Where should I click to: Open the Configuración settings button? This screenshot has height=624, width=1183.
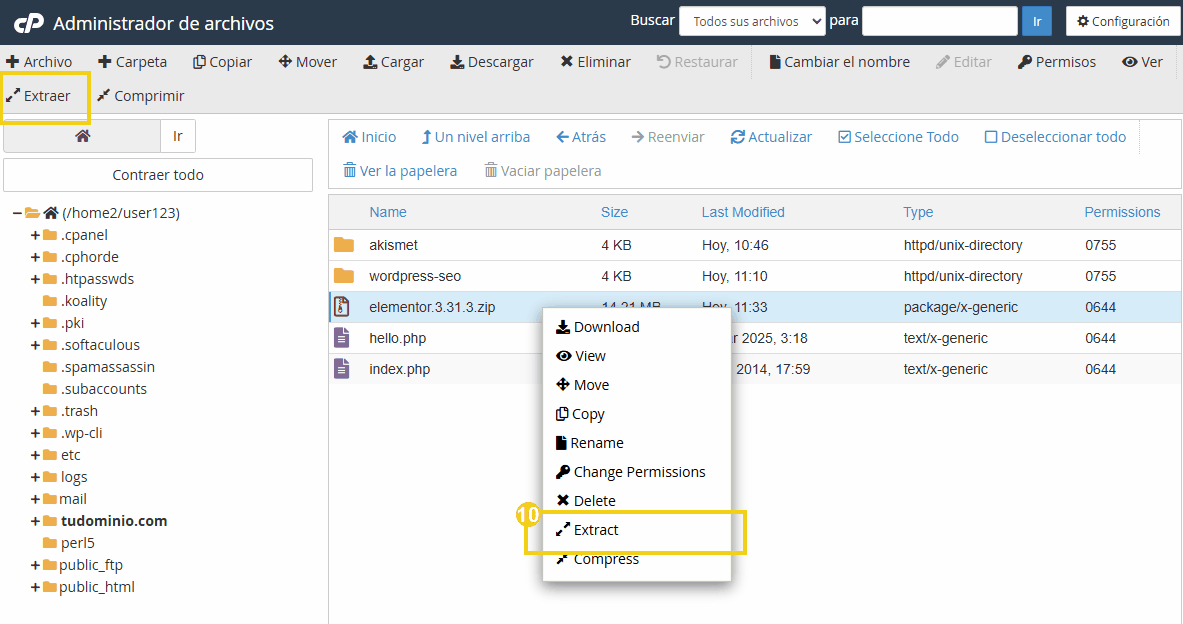(x=1122, y=21)
